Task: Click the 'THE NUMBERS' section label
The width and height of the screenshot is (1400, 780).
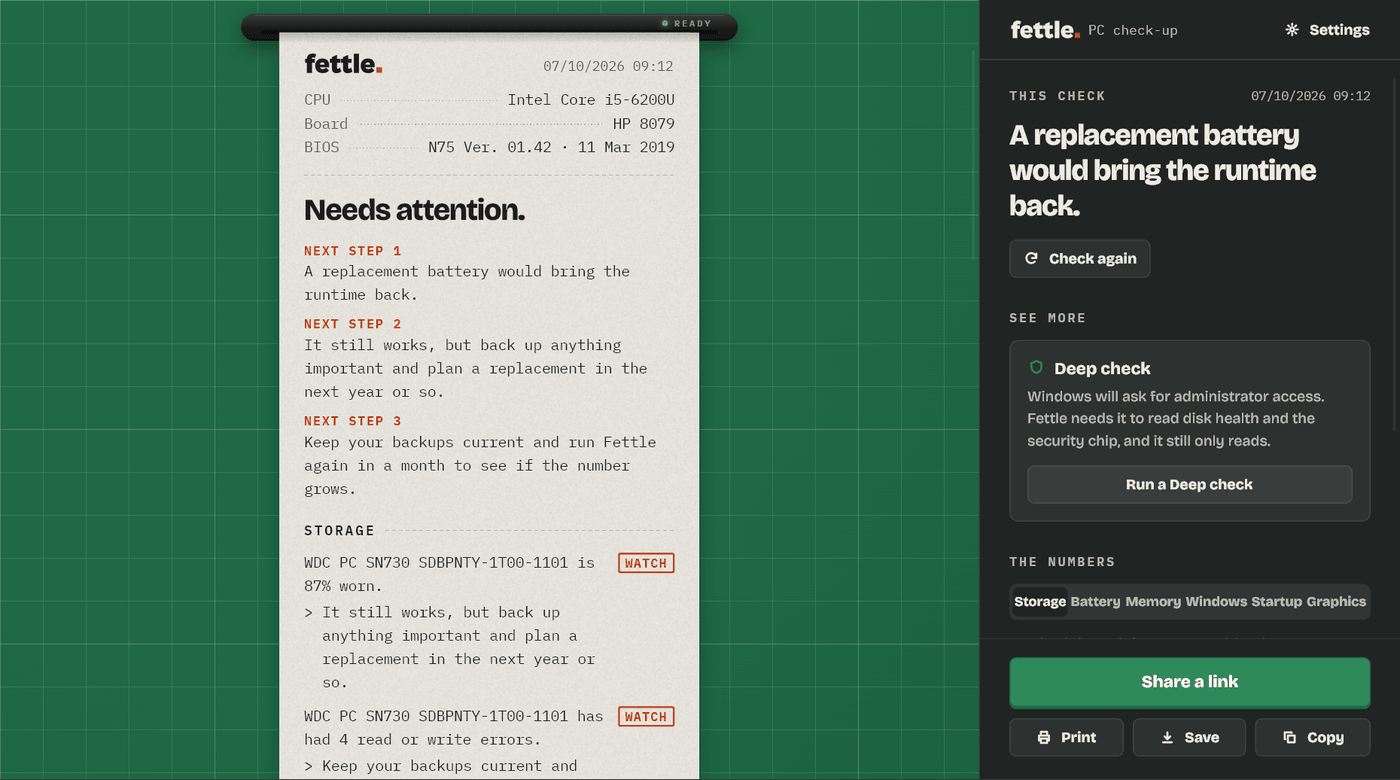Action: (1062, 562)
